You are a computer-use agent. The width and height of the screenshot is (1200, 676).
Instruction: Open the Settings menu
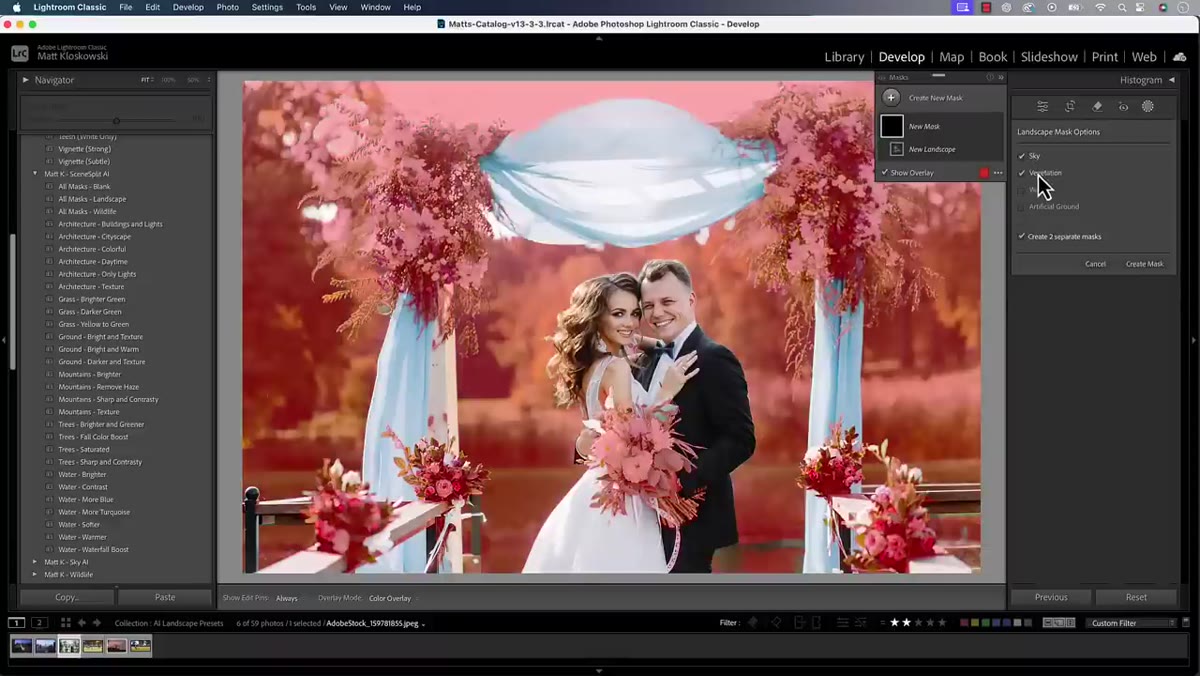click(x=267, y=7)
